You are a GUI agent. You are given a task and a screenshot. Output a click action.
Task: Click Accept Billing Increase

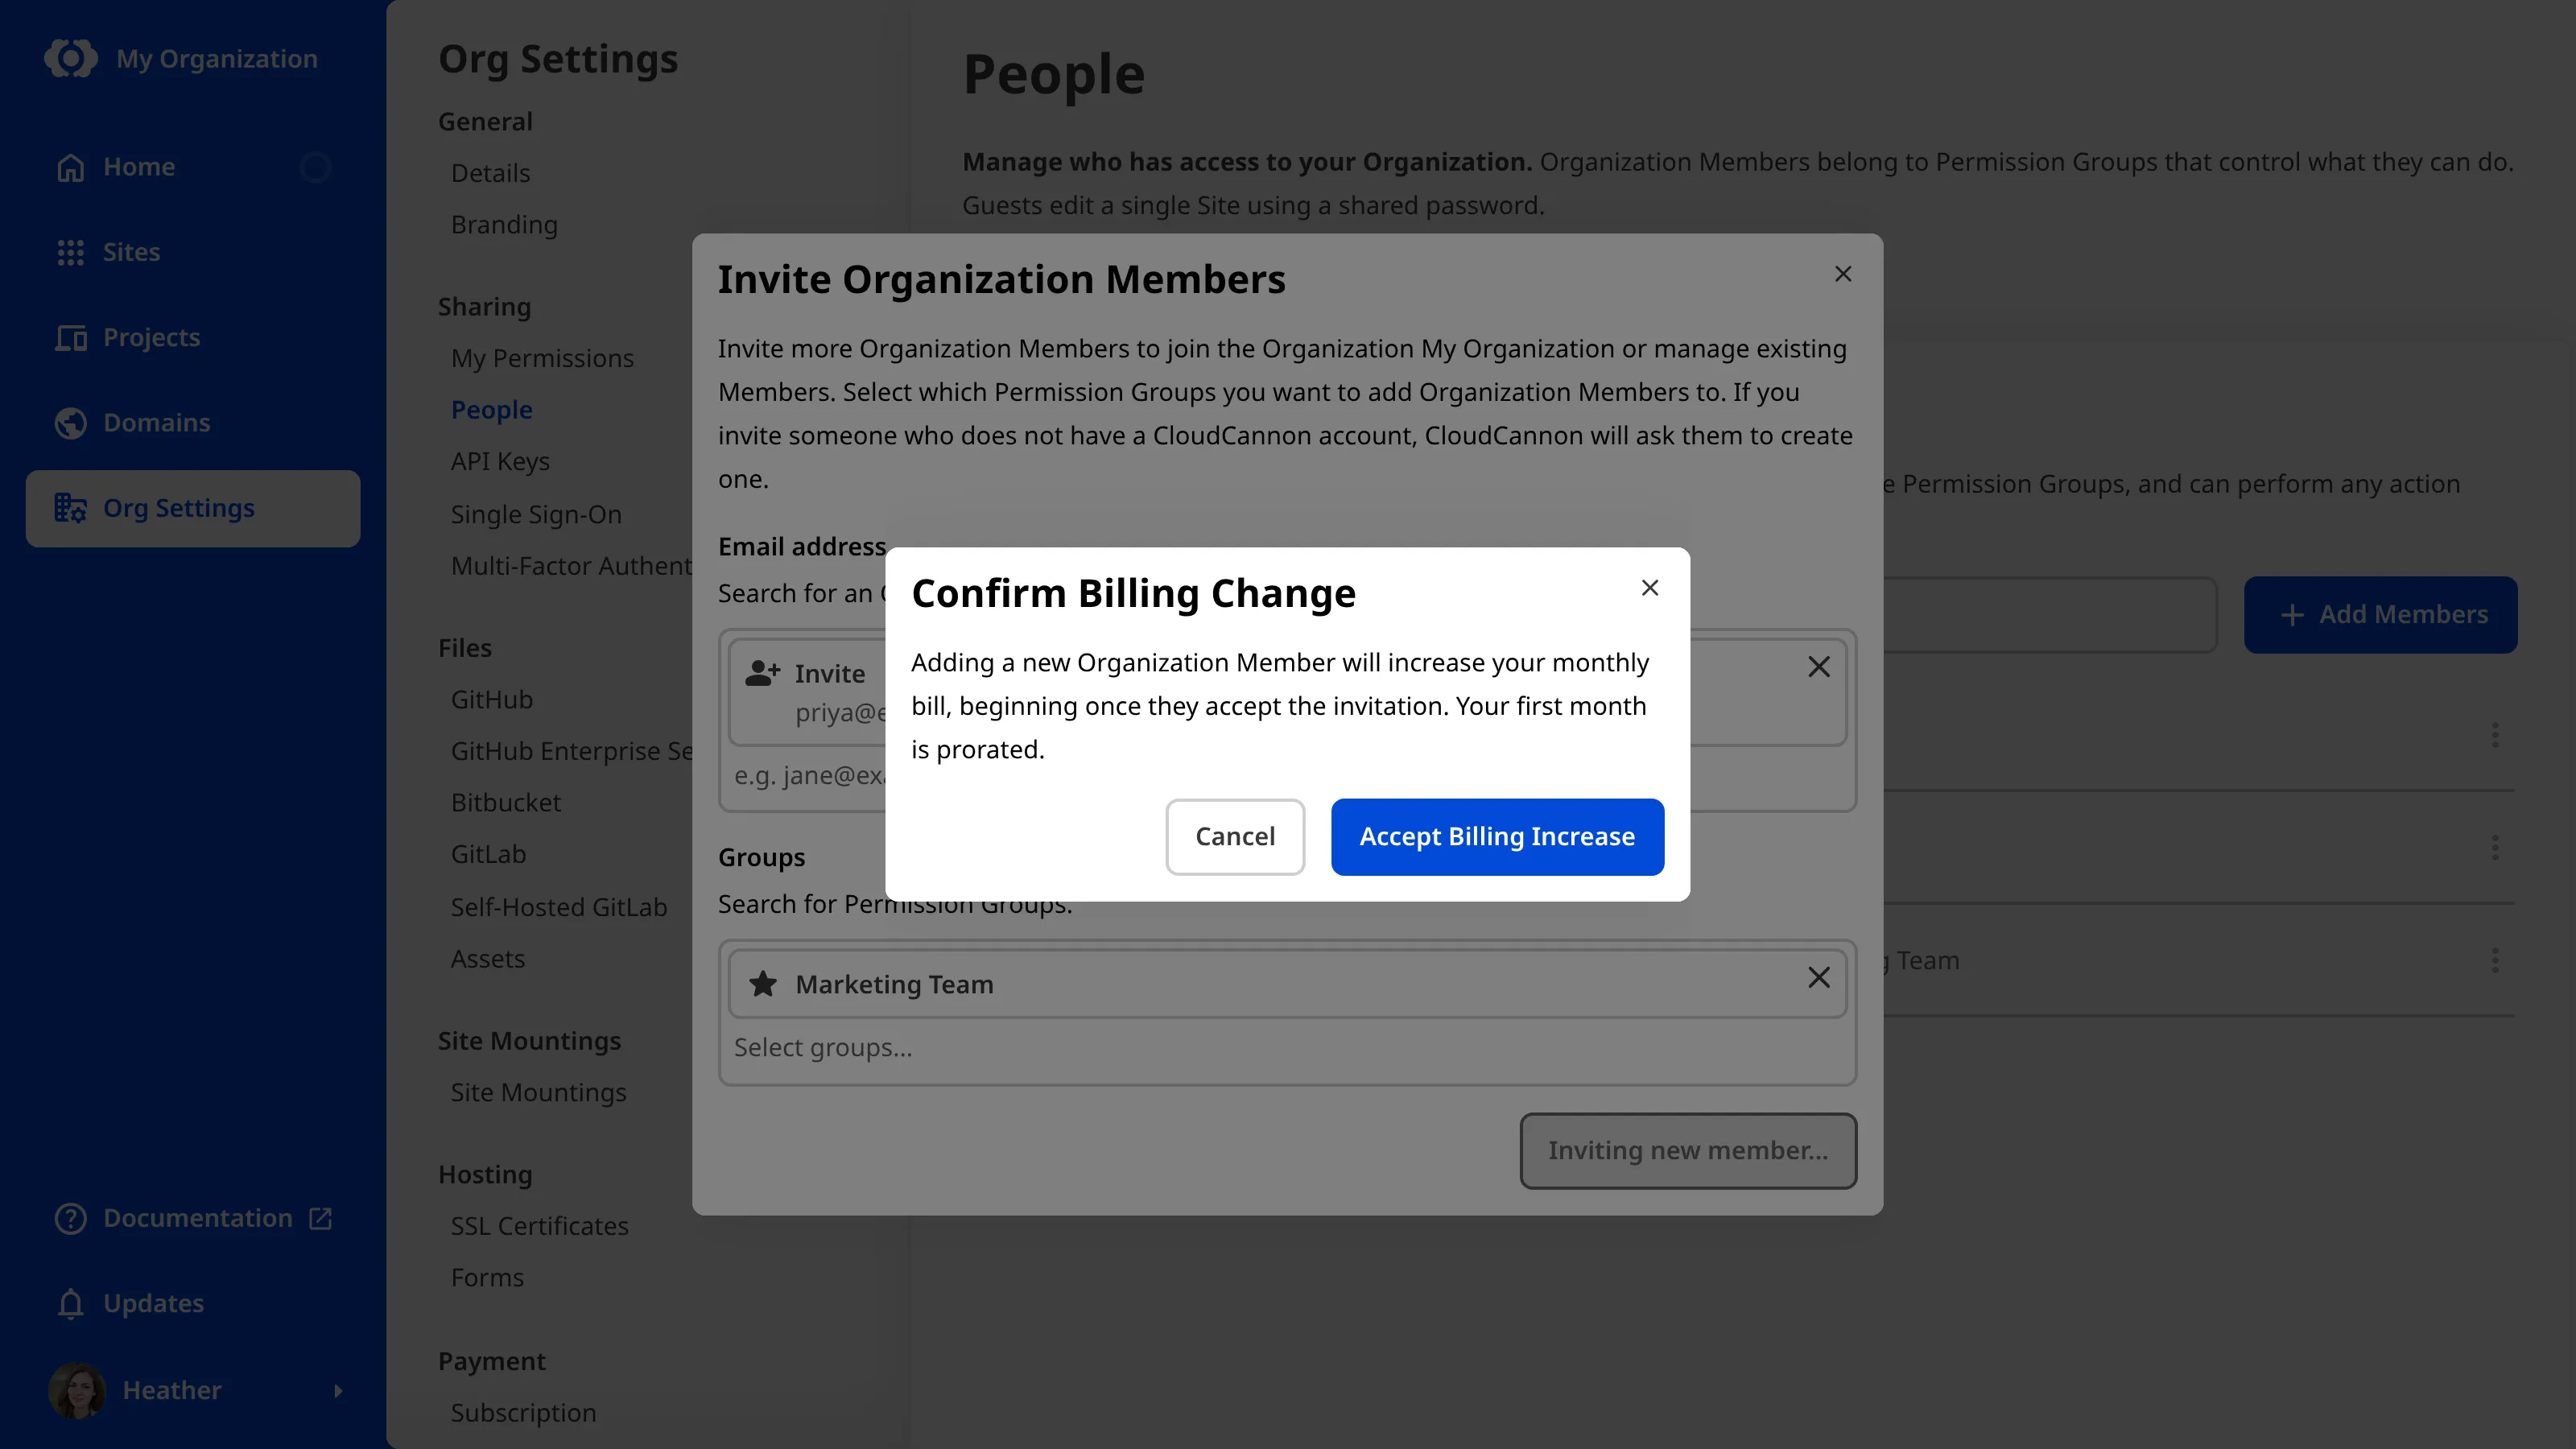(x=1497, y=837)
